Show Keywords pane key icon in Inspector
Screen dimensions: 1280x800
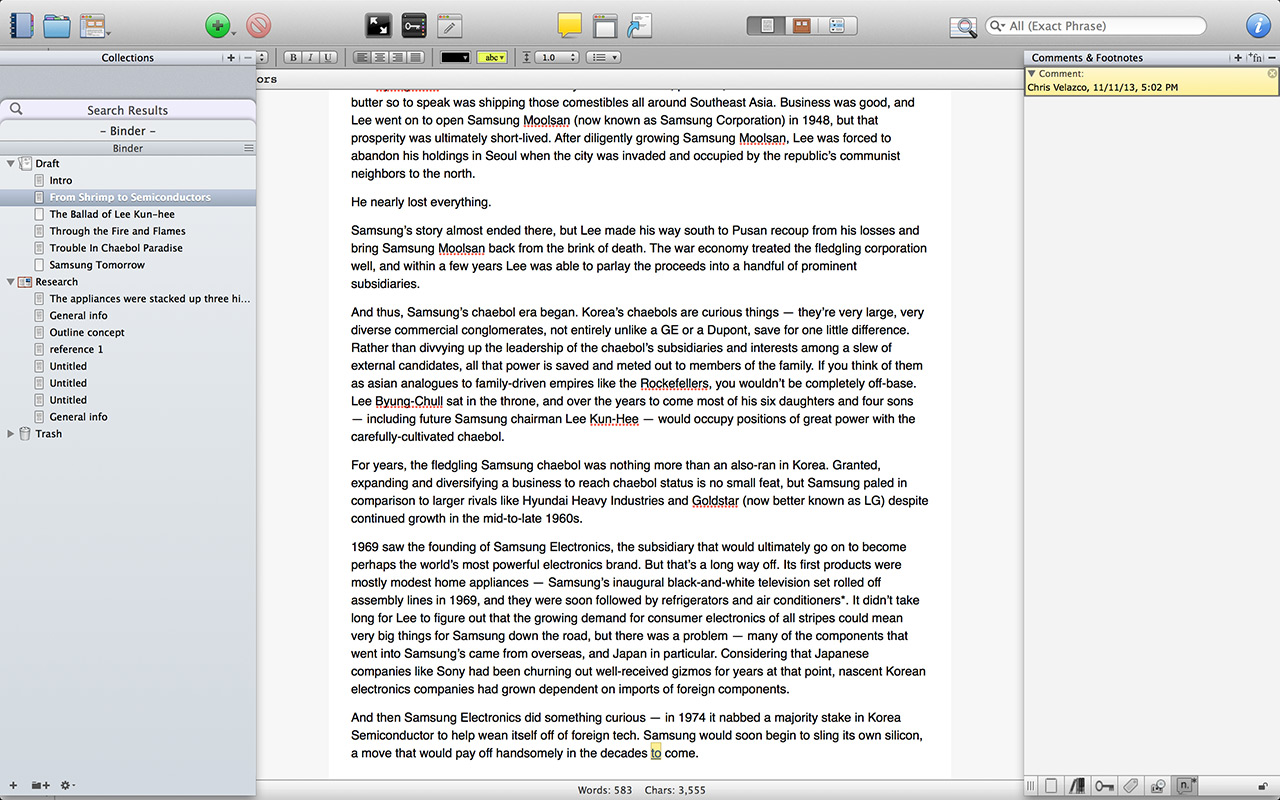[1105, 786]
